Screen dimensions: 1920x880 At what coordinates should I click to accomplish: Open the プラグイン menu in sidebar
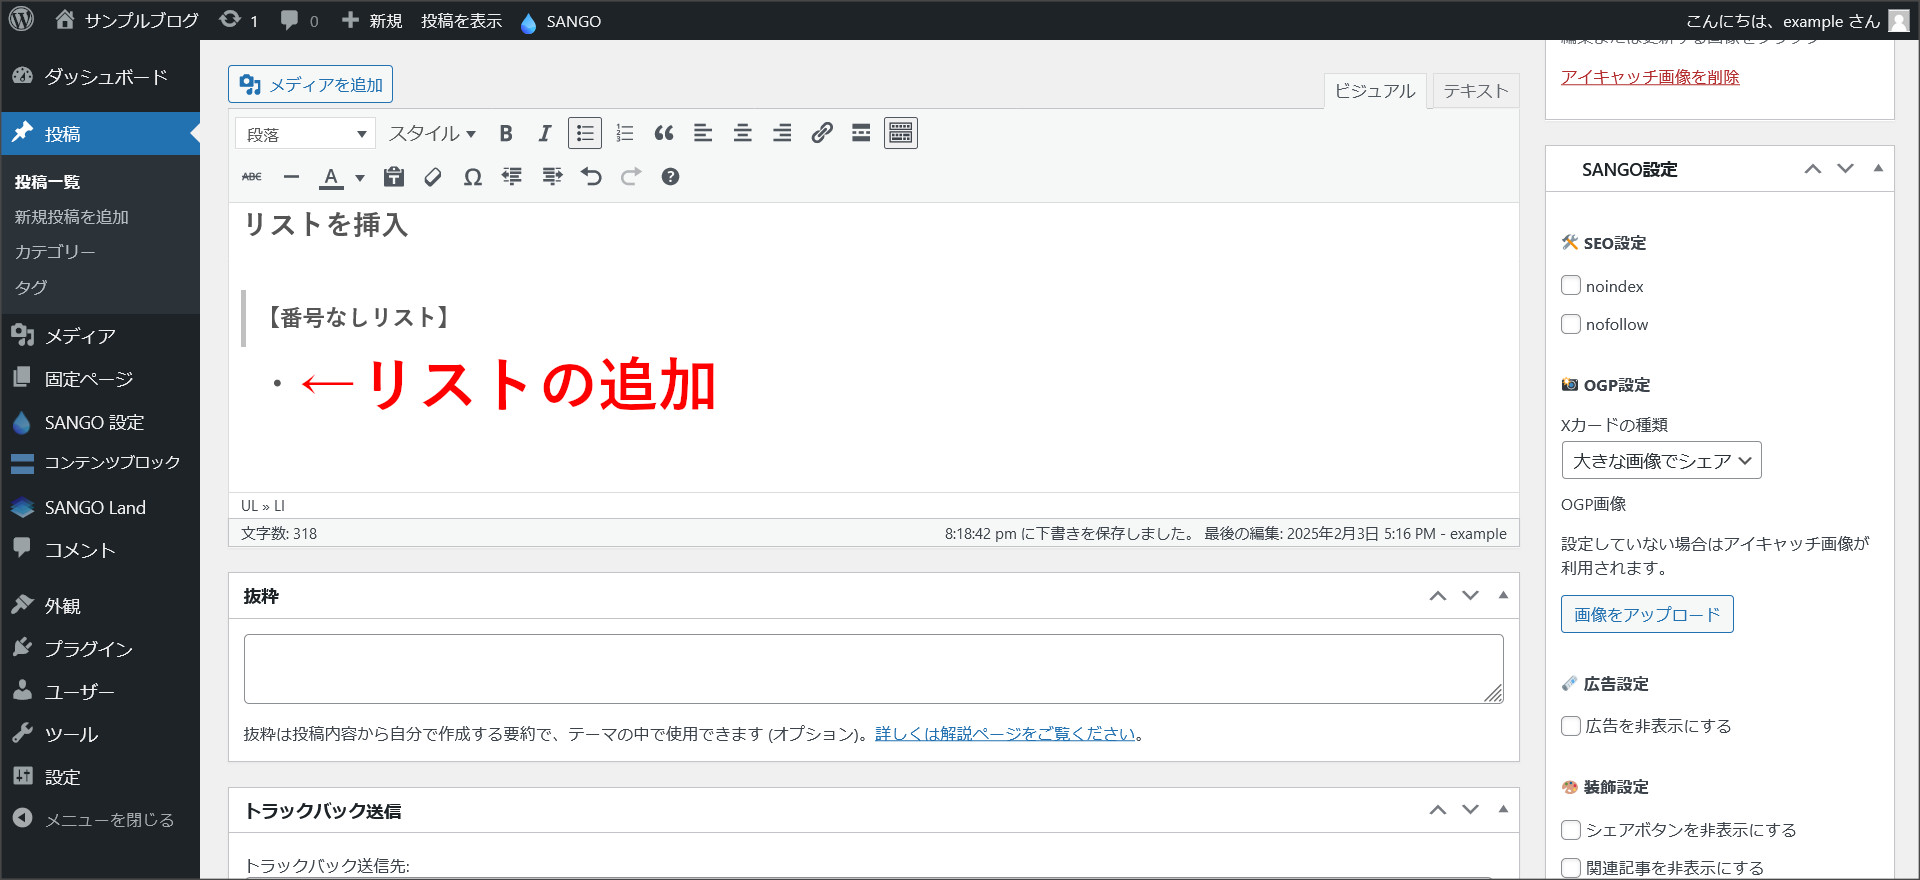[88, 649]
